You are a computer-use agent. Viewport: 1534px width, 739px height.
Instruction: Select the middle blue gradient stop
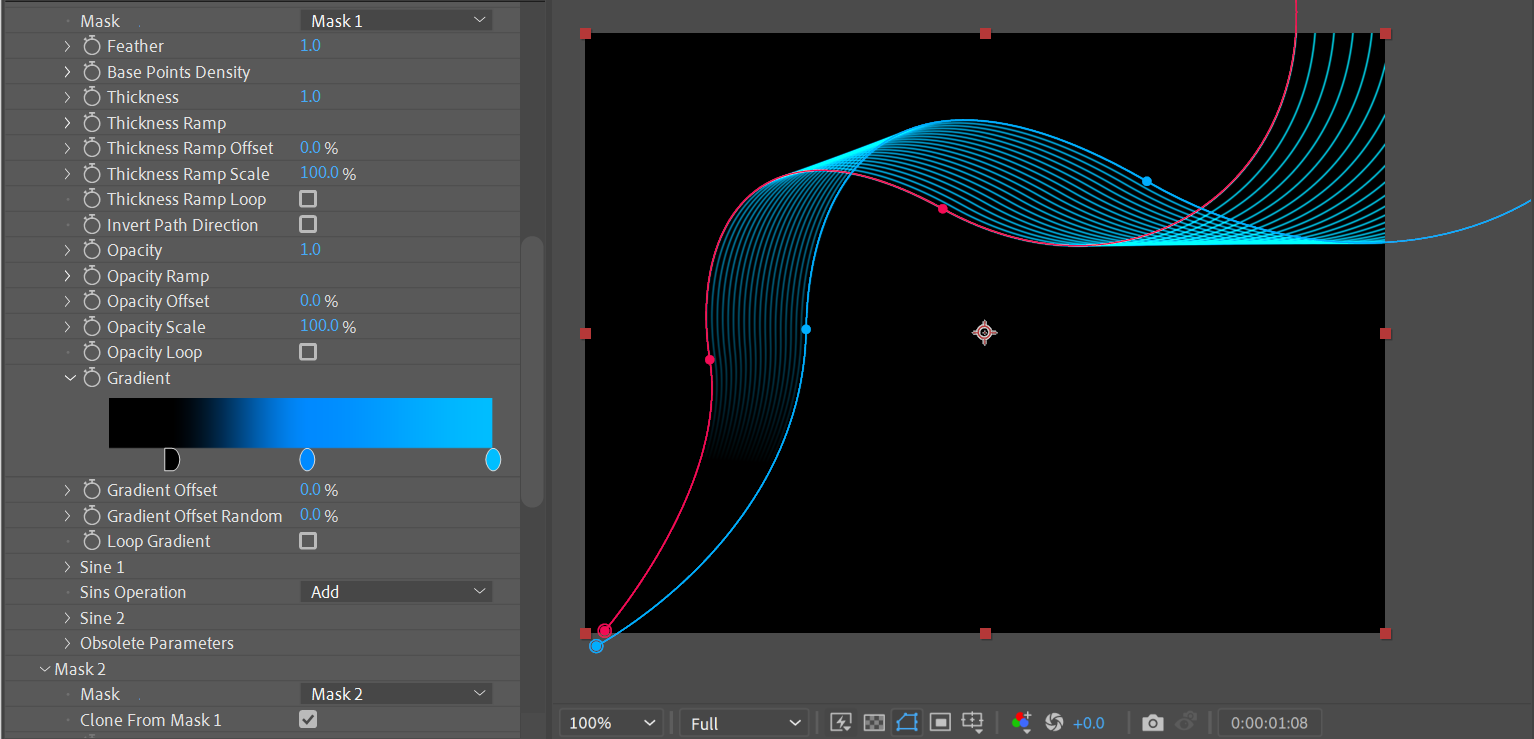pyautogui.click(x=308, y=459)
